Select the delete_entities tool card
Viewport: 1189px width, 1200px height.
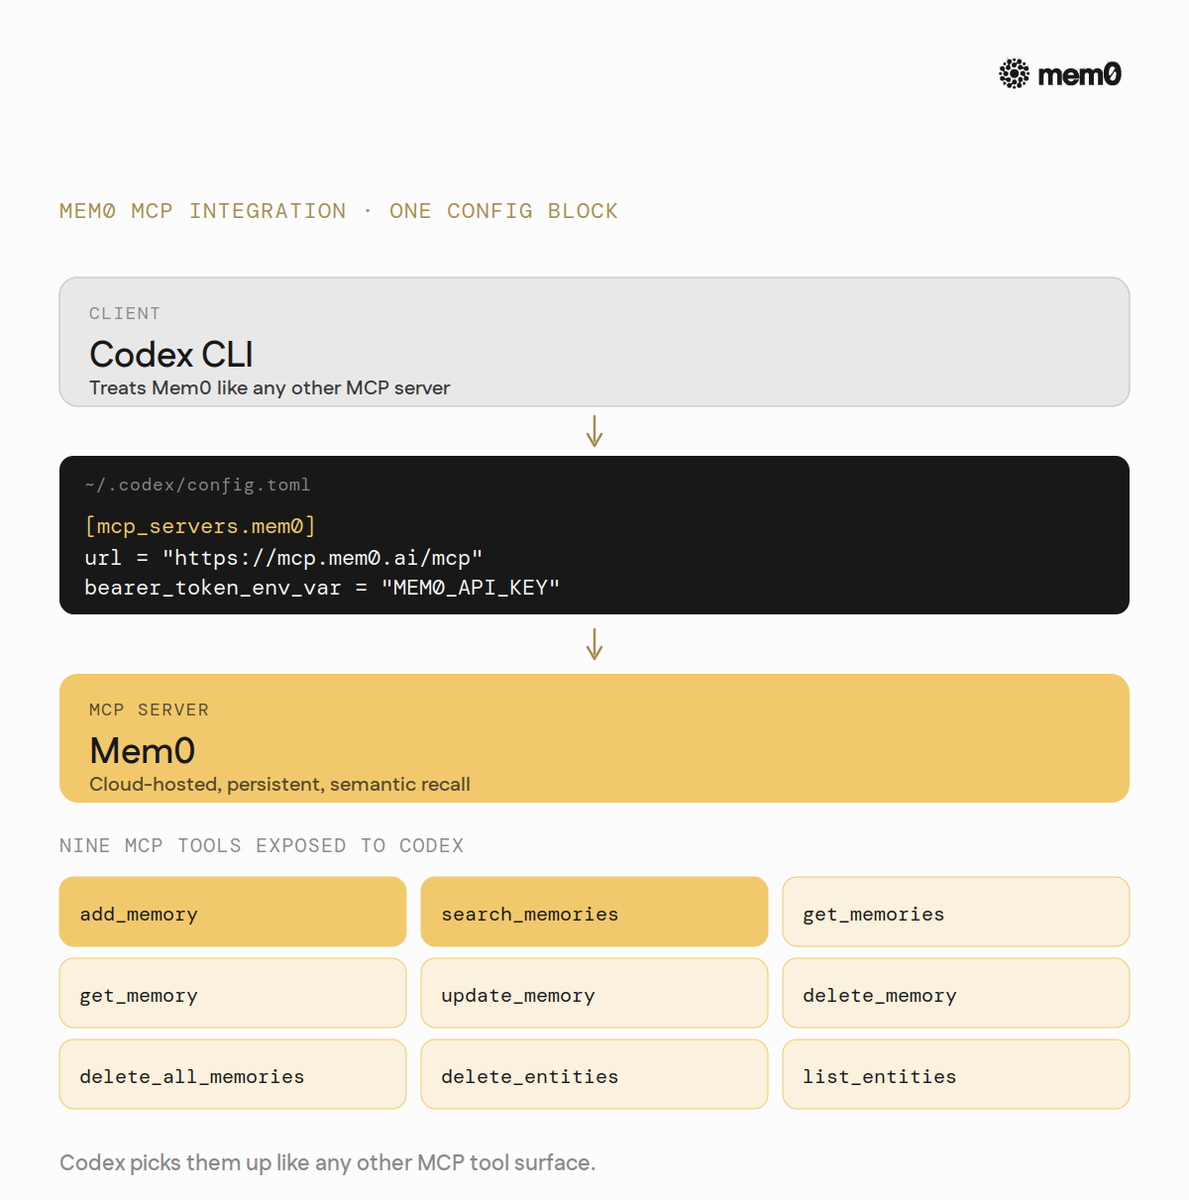pos(594,1074)
